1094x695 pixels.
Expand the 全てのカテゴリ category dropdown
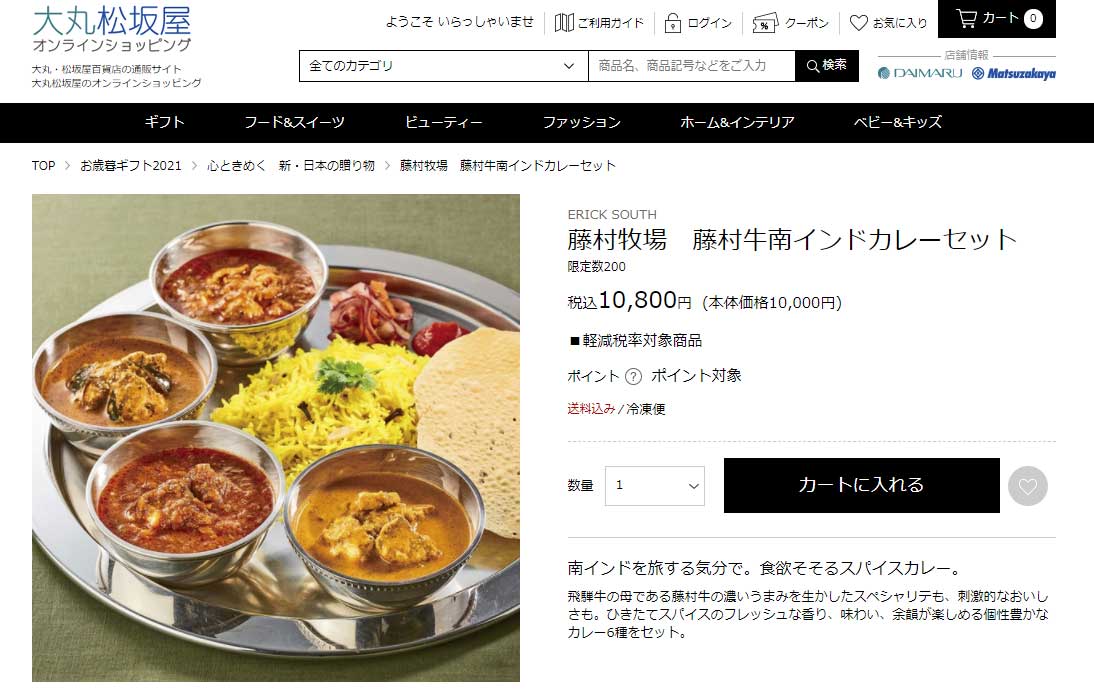(444, 66)
